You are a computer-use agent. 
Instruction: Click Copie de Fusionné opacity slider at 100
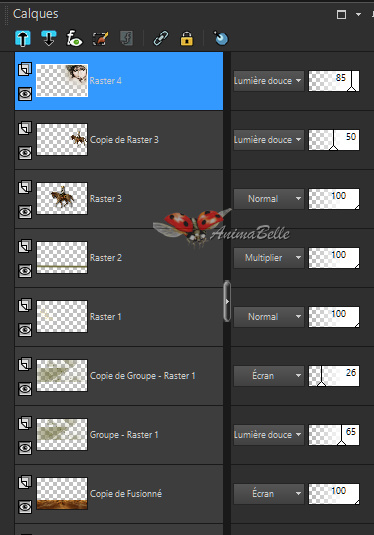click(x=334, y=494)
